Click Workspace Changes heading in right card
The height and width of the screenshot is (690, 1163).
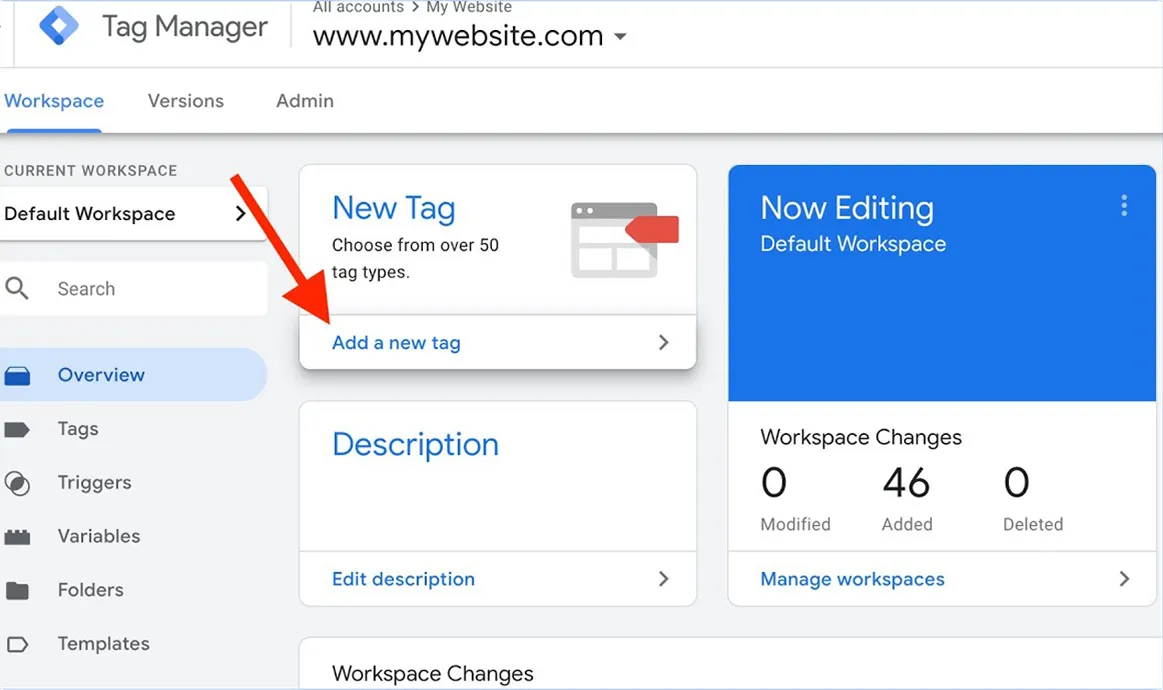coord(861,437)
